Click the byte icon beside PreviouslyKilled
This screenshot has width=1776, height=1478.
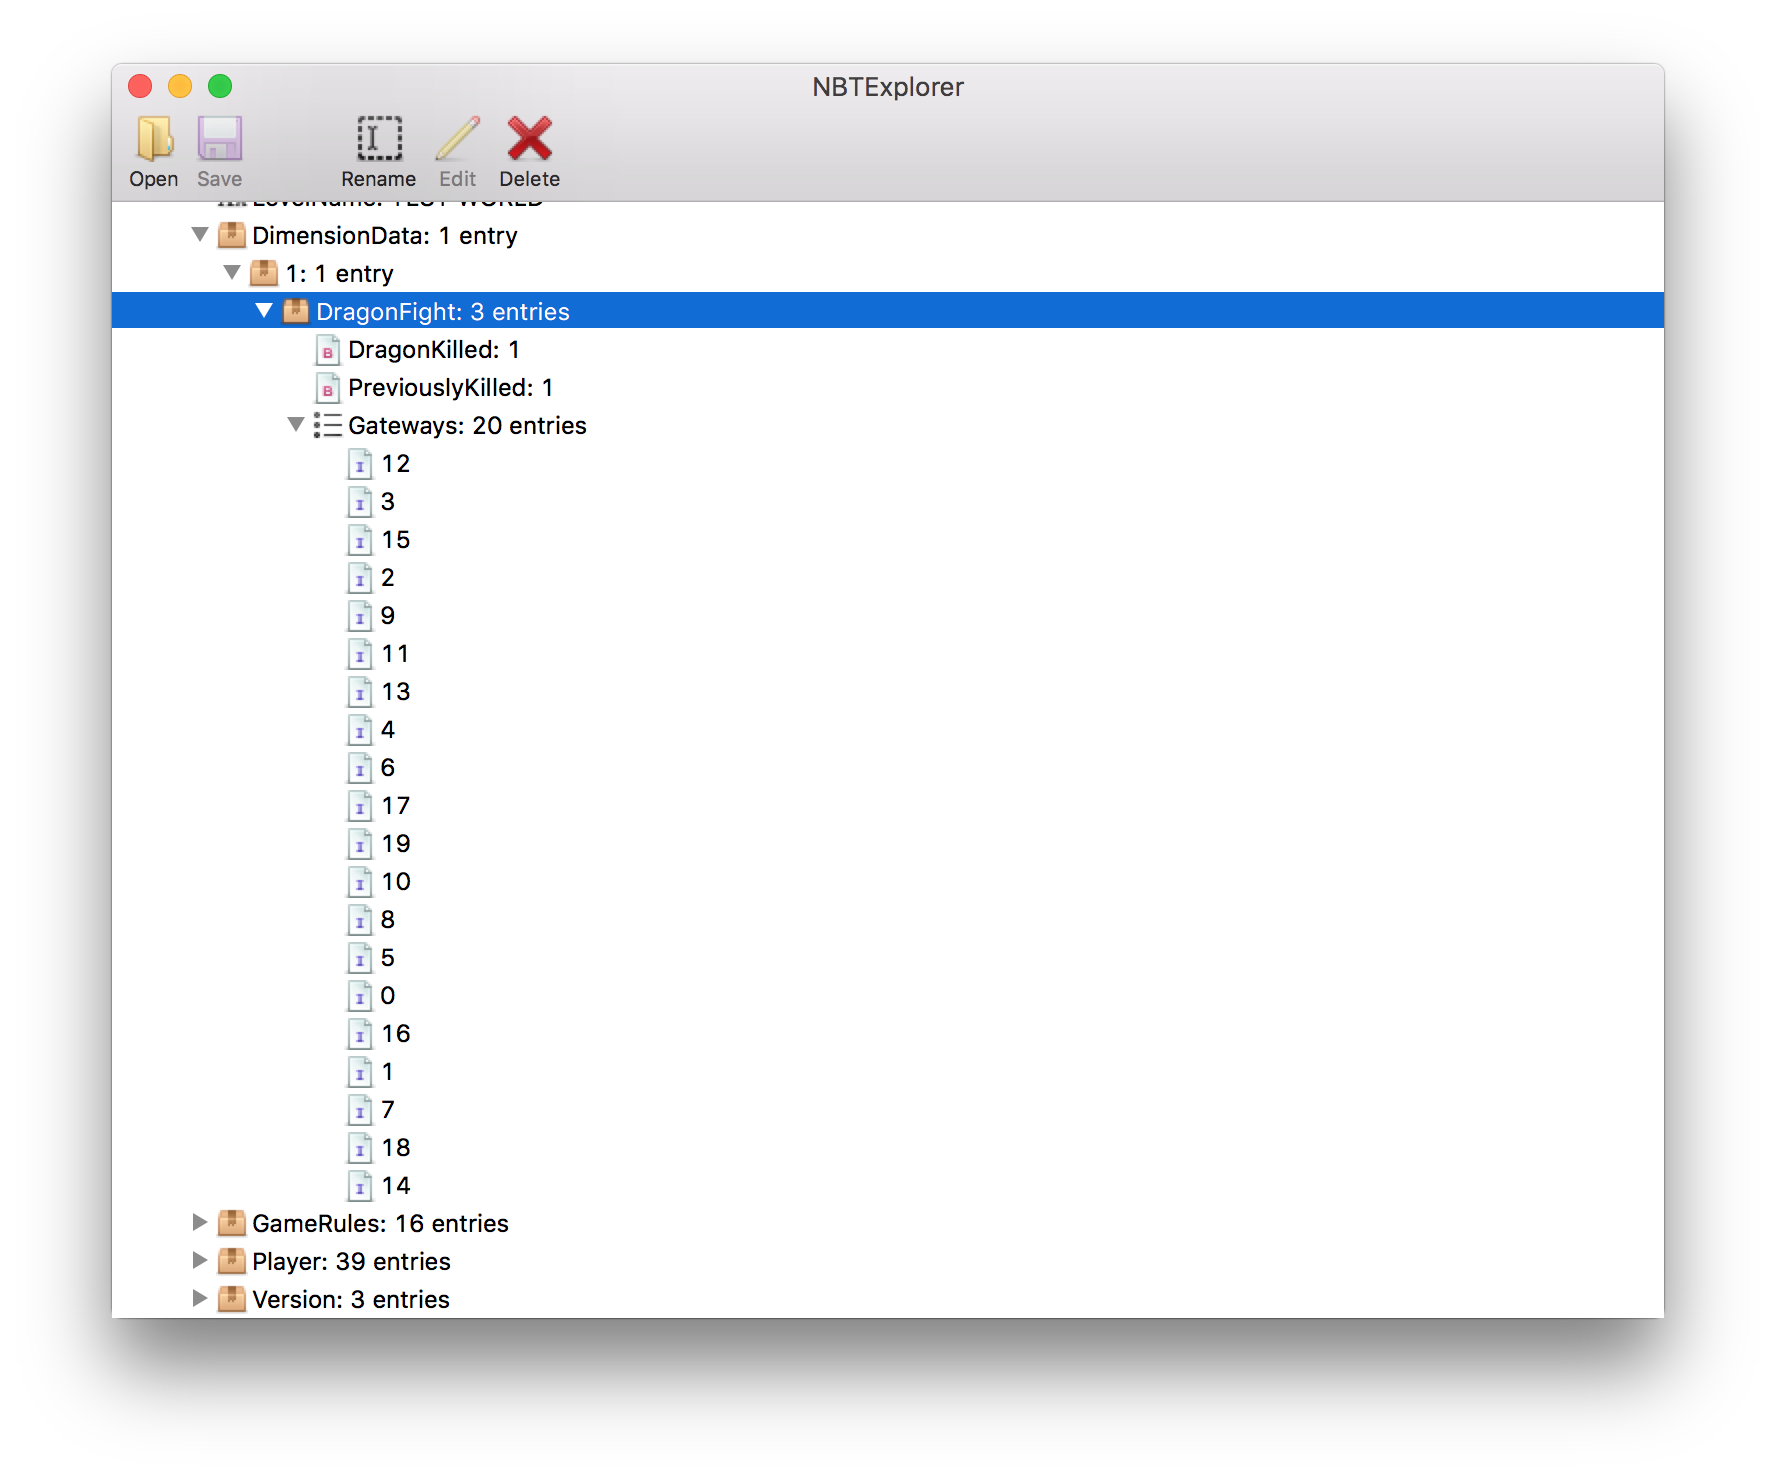(x=327, y=388)
